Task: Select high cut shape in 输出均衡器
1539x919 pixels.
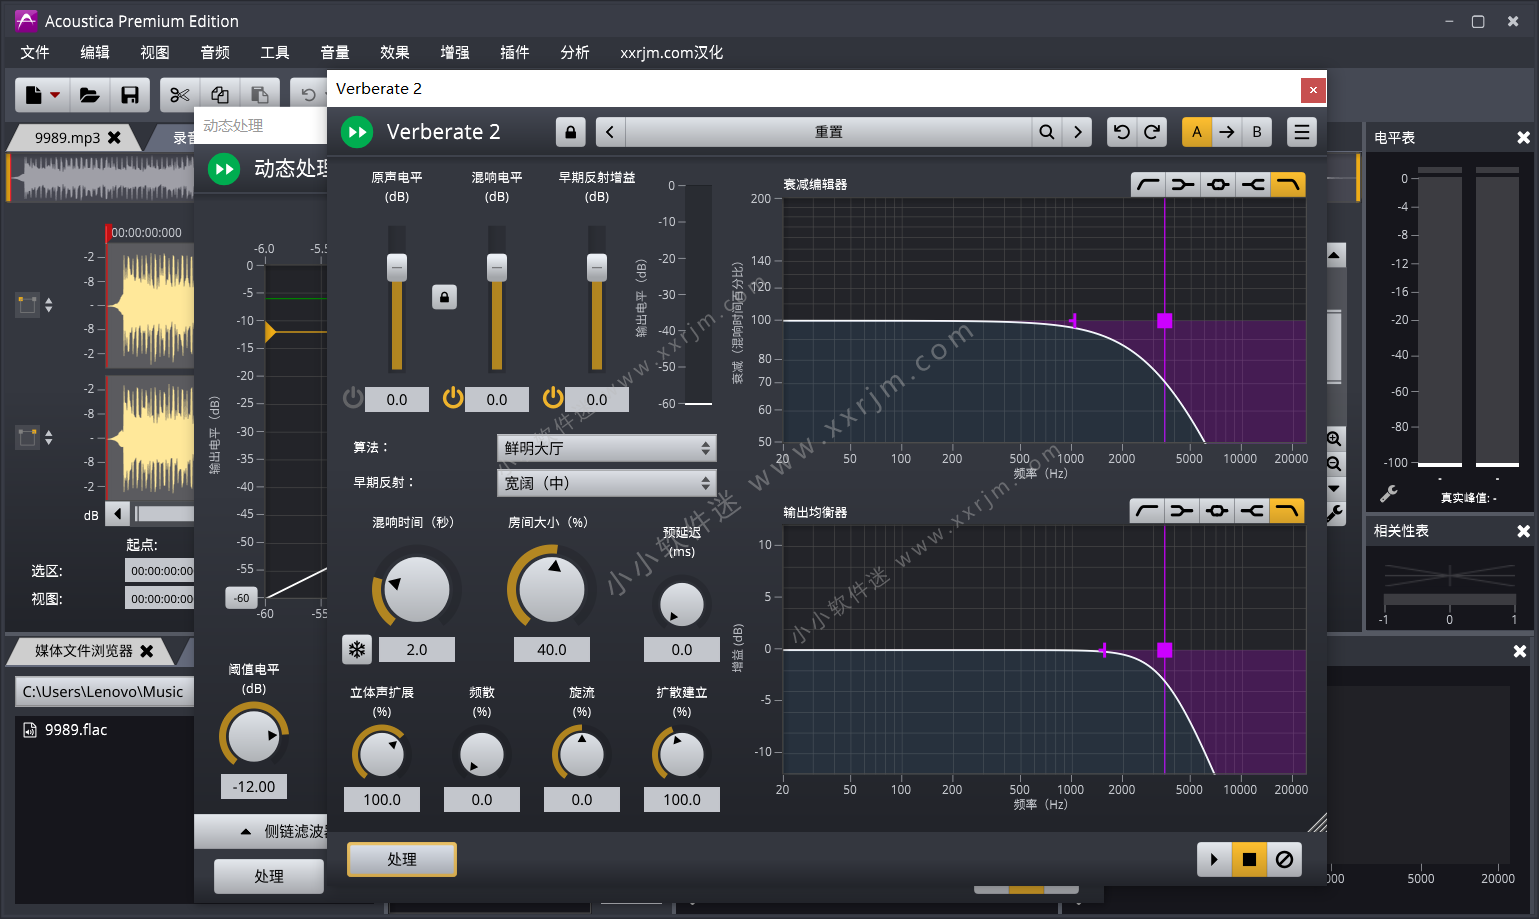Action: coord(1287,511)
